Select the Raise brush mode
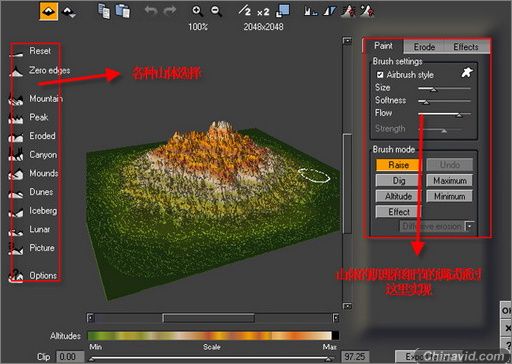512x364 pixels. [398, 165]
